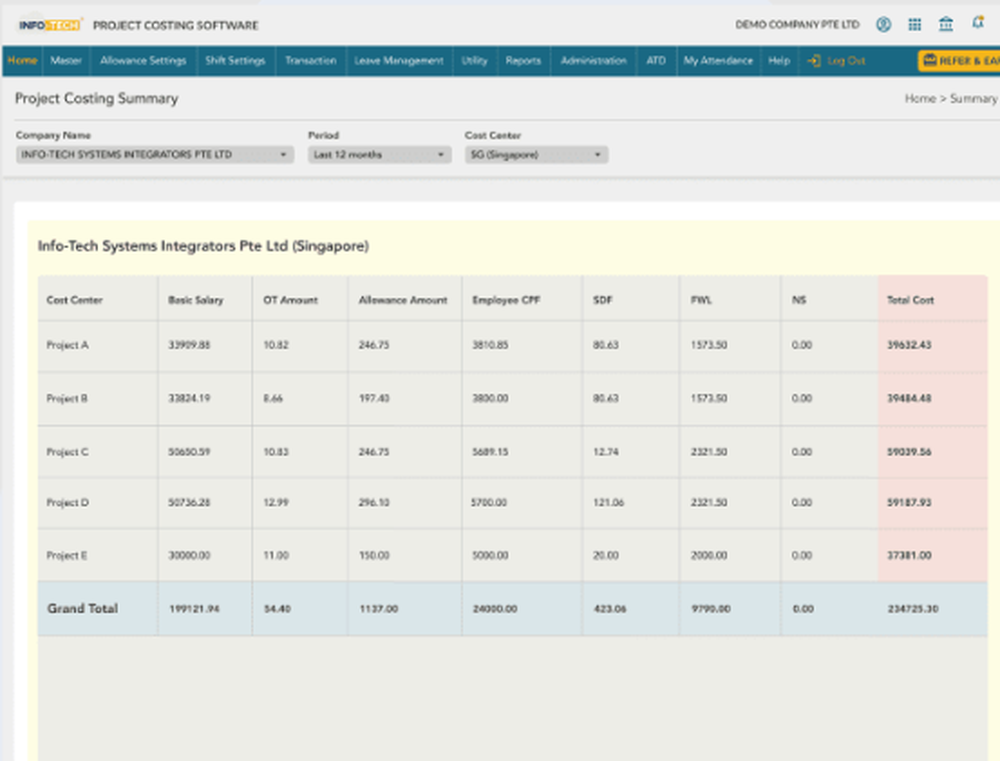Click the Cost Center column header

point(74,300)
